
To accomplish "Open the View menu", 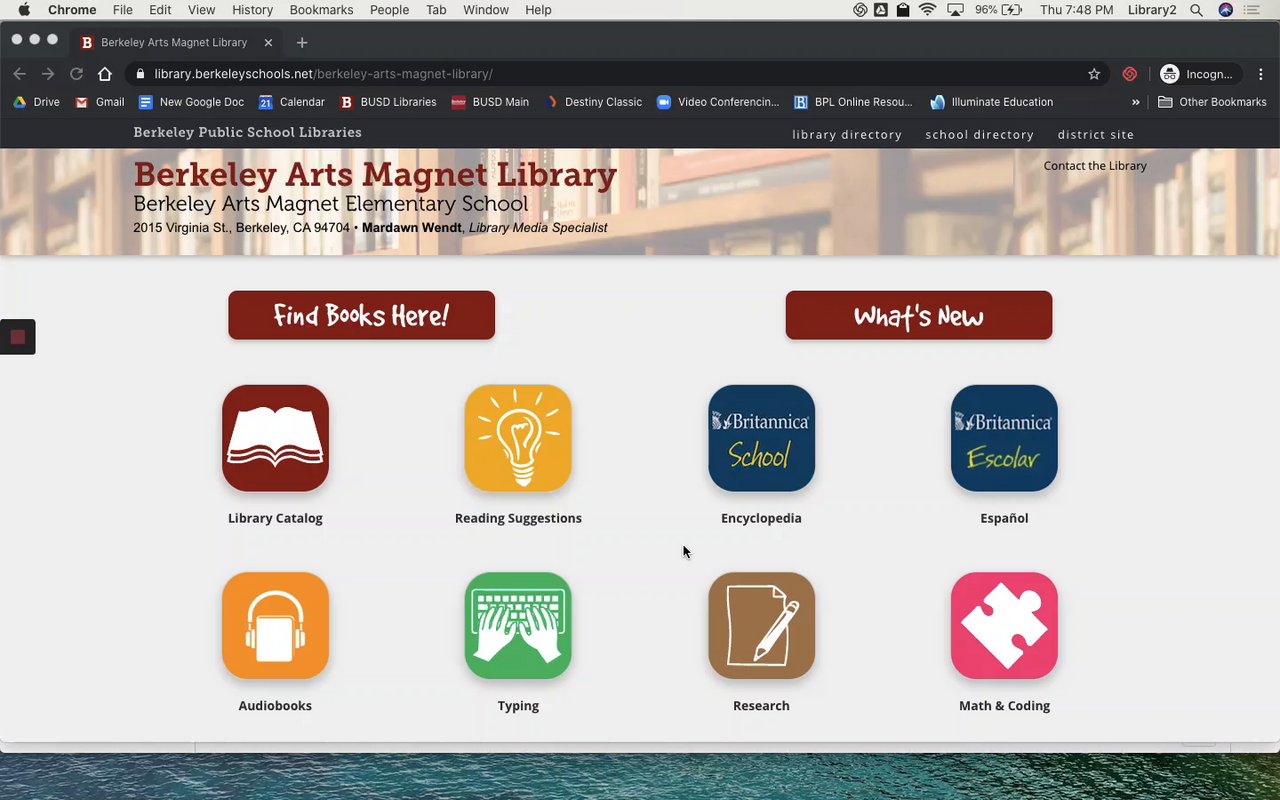I will point(201,10).
